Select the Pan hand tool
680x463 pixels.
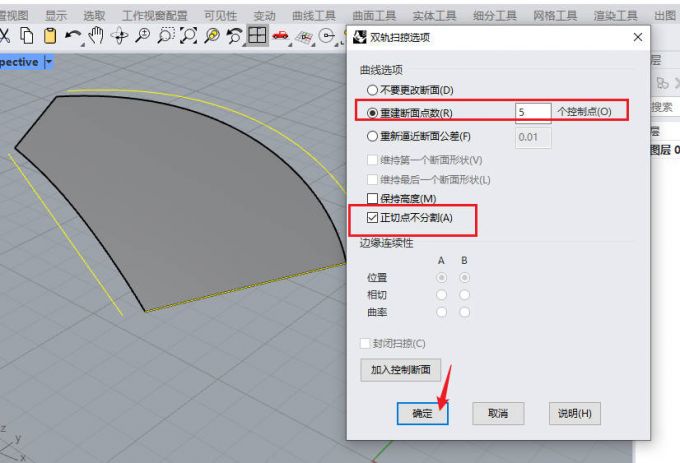[96, 36]
